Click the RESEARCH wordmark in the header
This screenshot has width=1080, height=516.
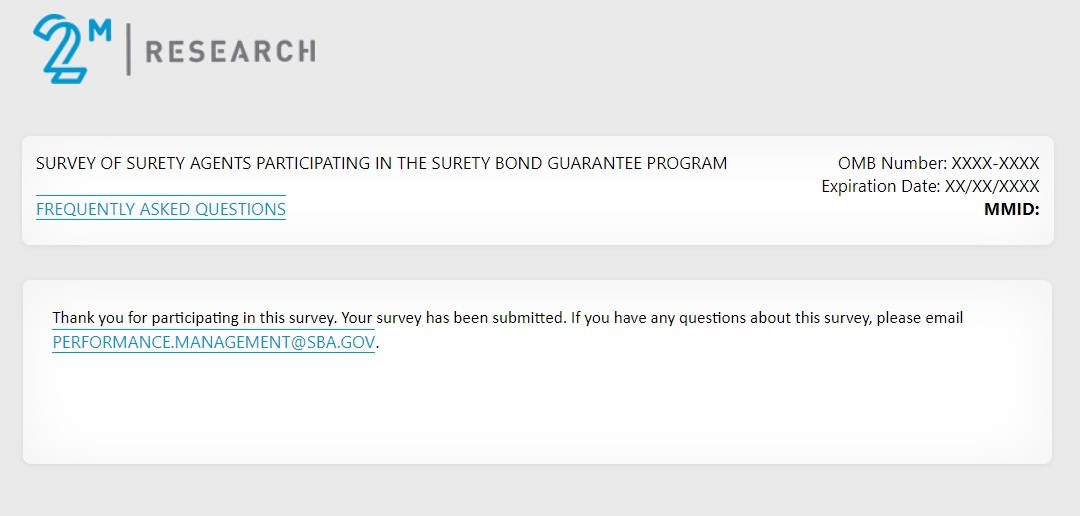click(230, 51)
